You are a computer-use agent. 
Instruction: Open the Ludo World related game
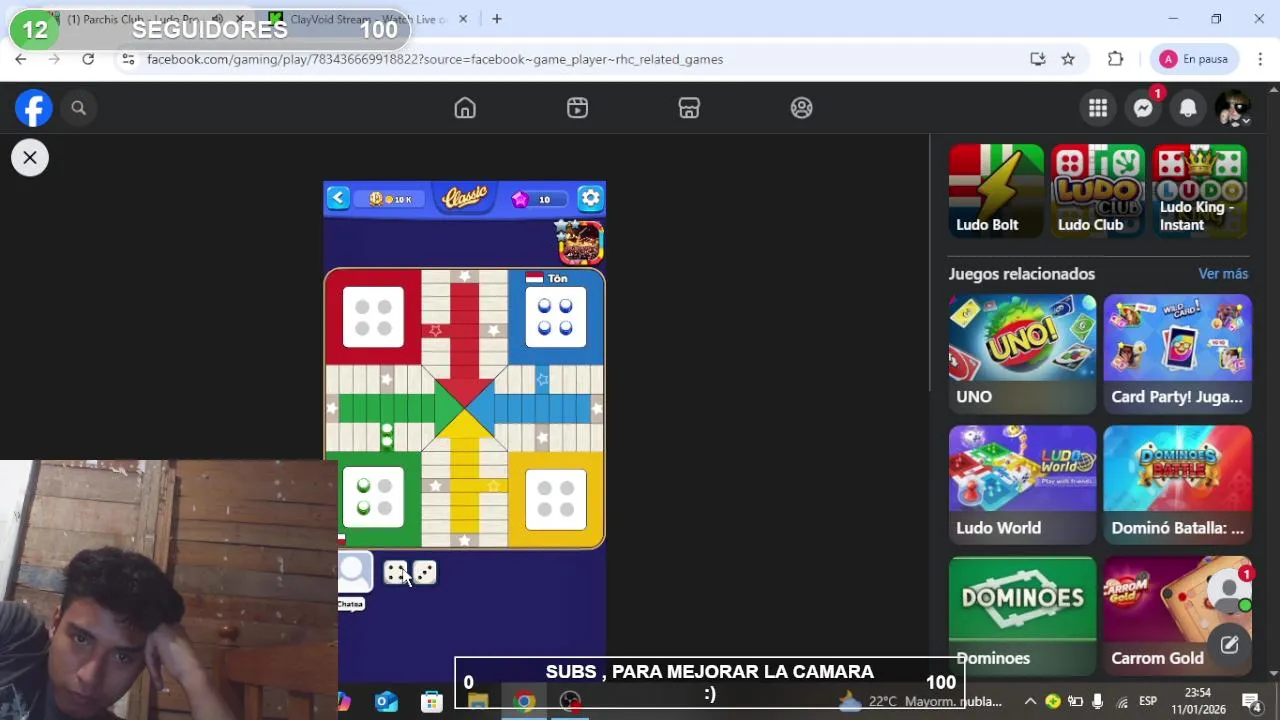(x=1022, y=485)
